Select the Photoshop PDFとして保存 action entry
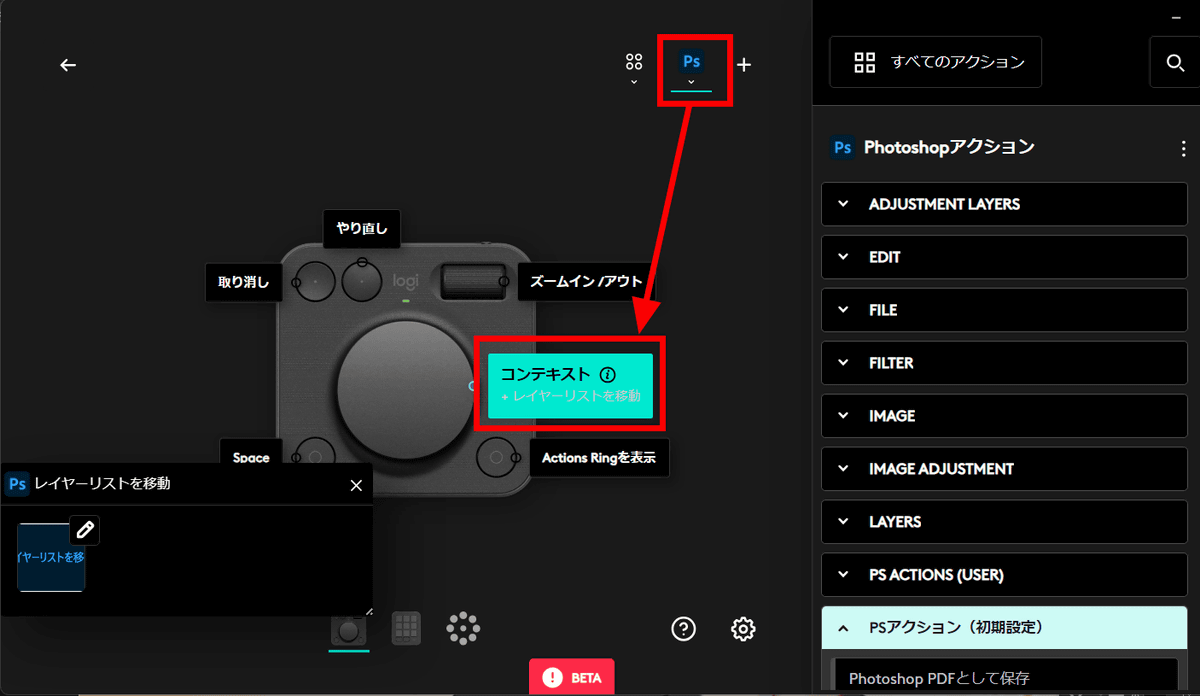 1005,678
